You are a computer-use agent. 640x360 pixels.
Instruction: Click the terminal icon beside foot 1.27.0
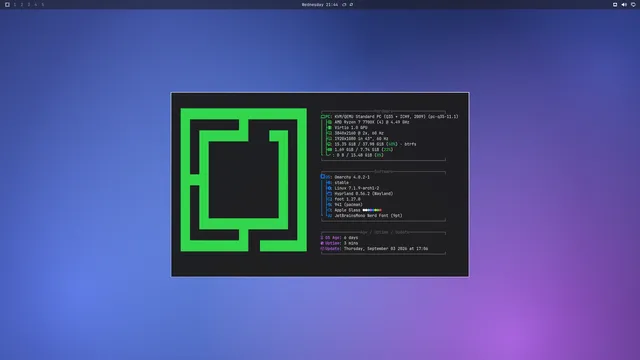330,199
